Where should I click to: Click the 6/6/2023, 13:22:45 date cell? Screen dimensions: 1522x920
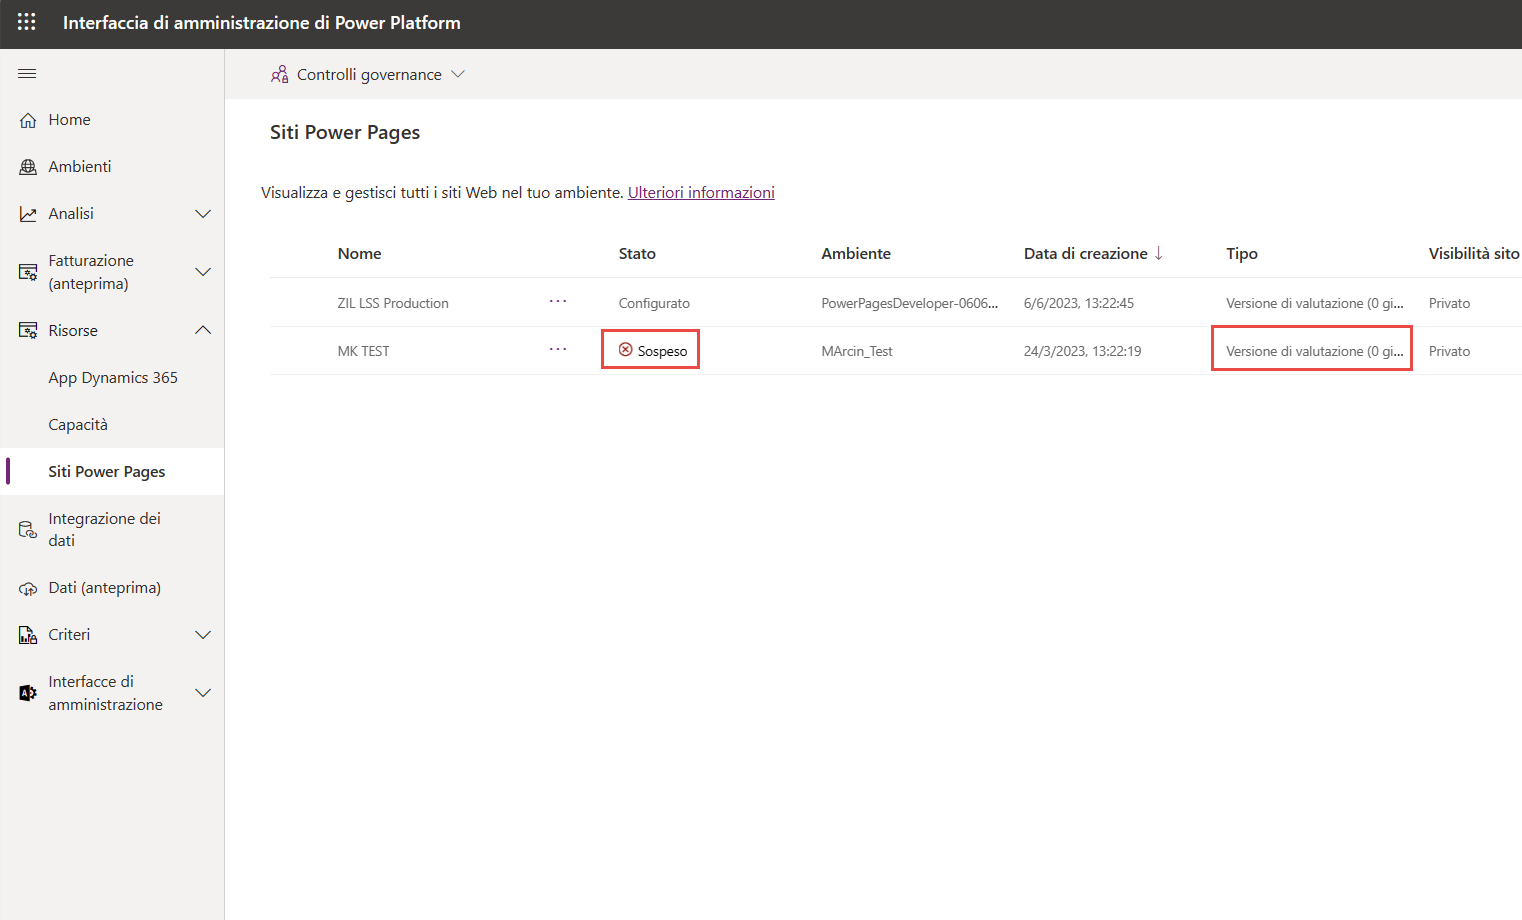[x=1079, y=303]
